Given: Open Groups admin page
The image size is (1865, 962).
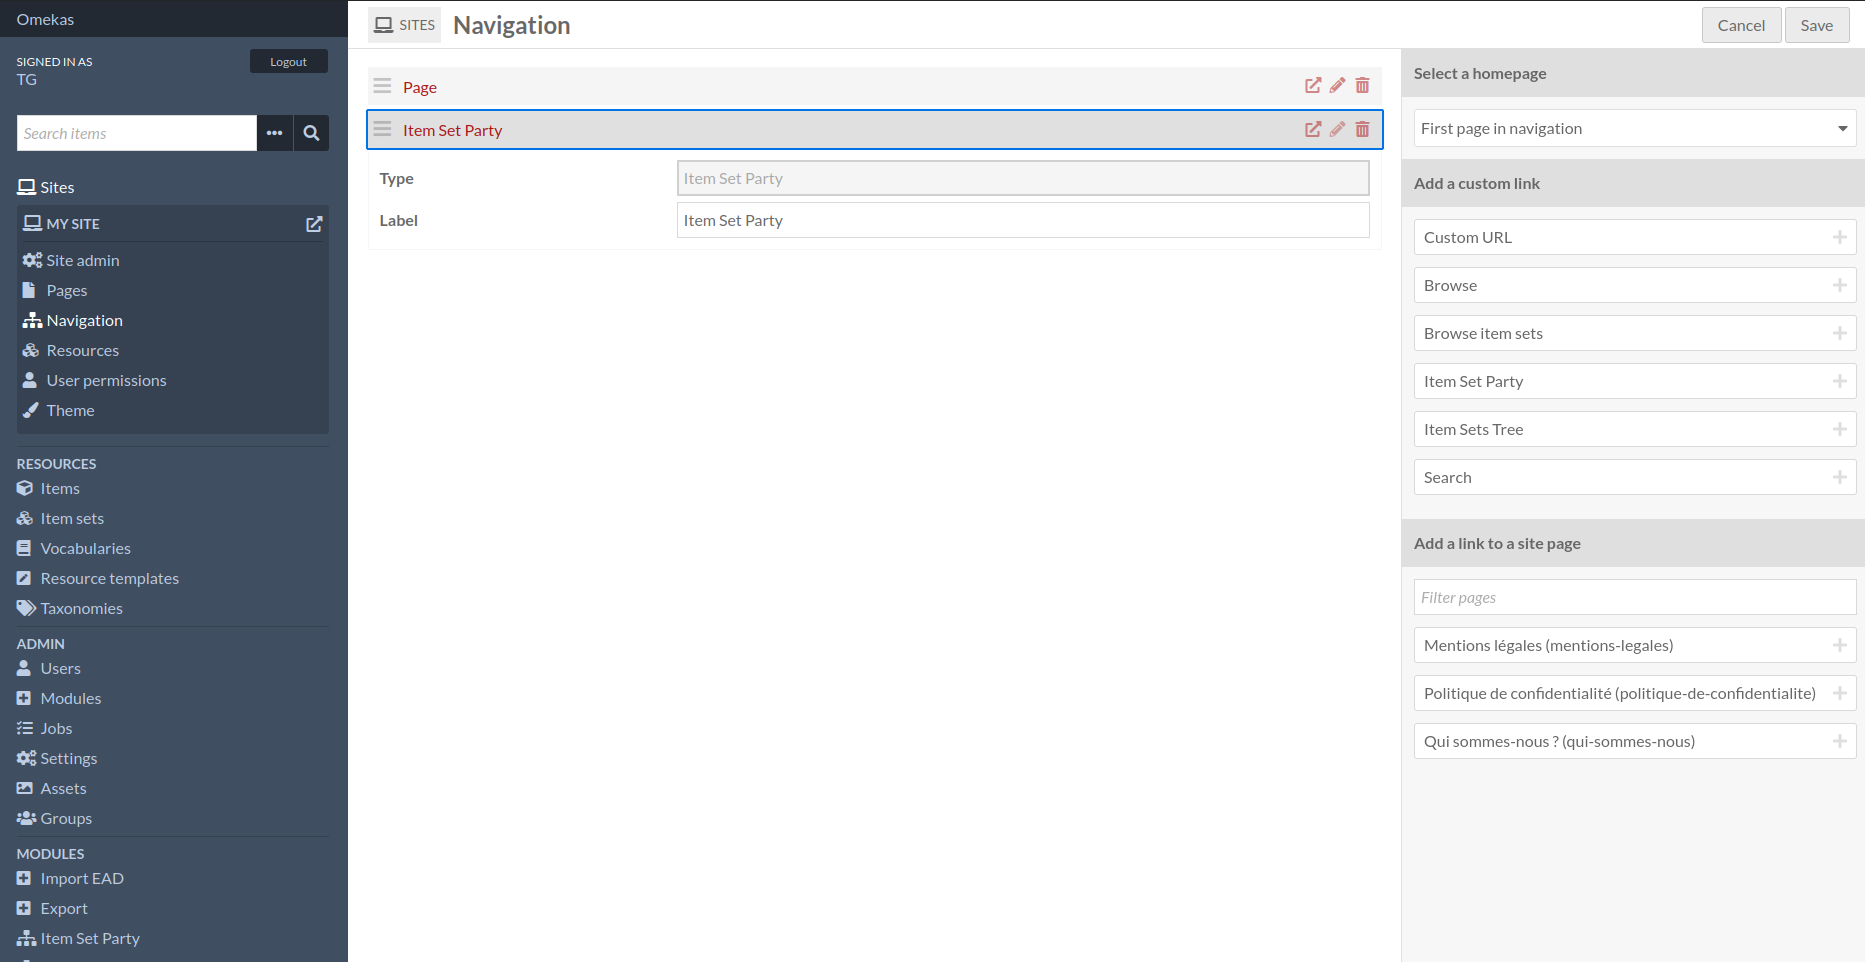Looking at the screenshot, I should click(x=55, y=818).
